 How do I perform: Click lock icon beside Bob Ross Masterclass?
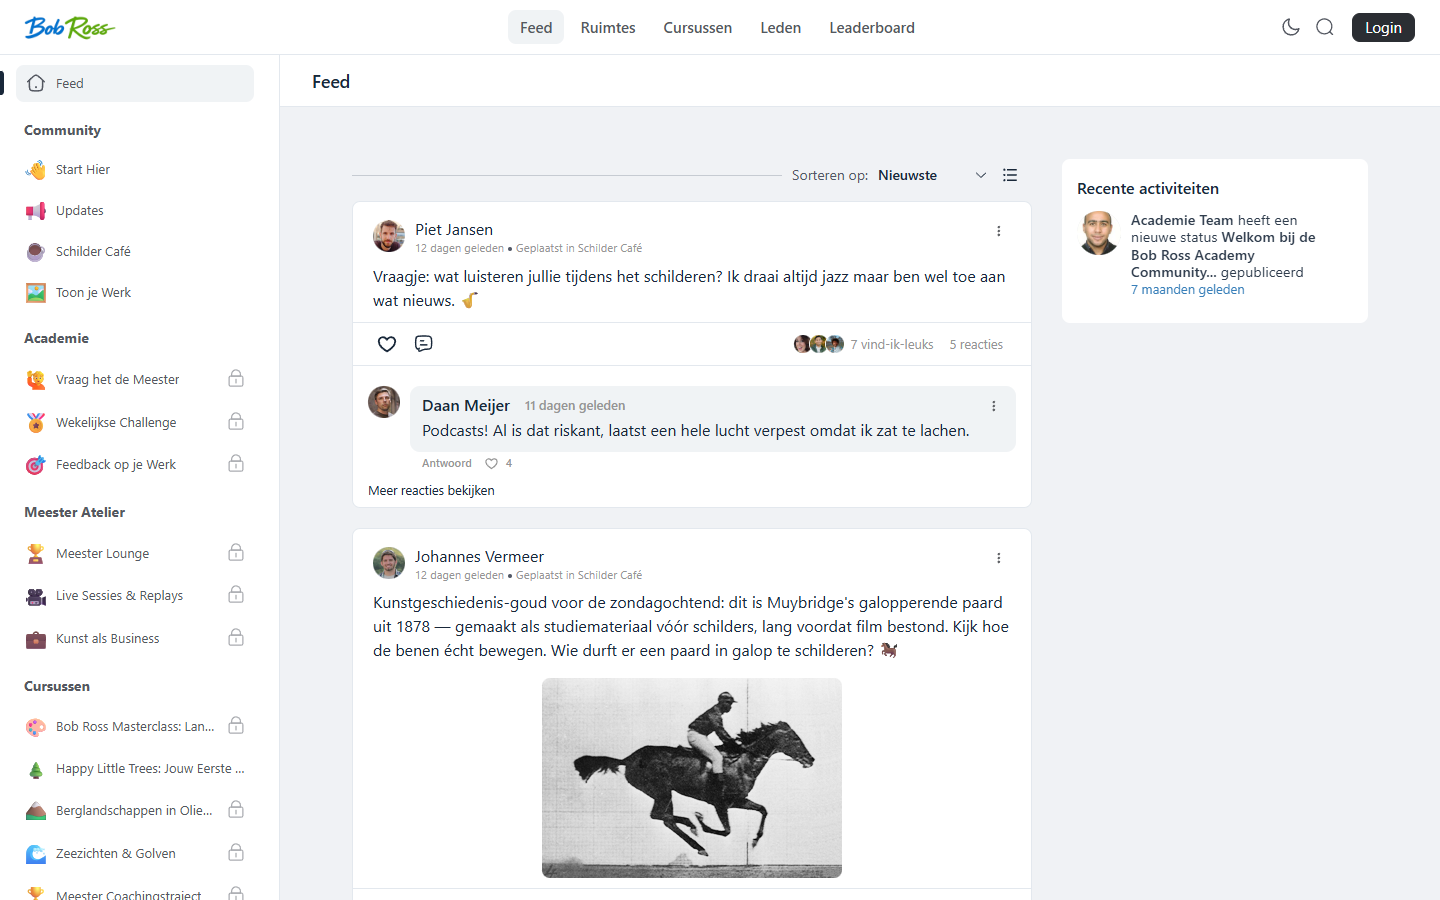pyautogui.click(x=236, y=725)
